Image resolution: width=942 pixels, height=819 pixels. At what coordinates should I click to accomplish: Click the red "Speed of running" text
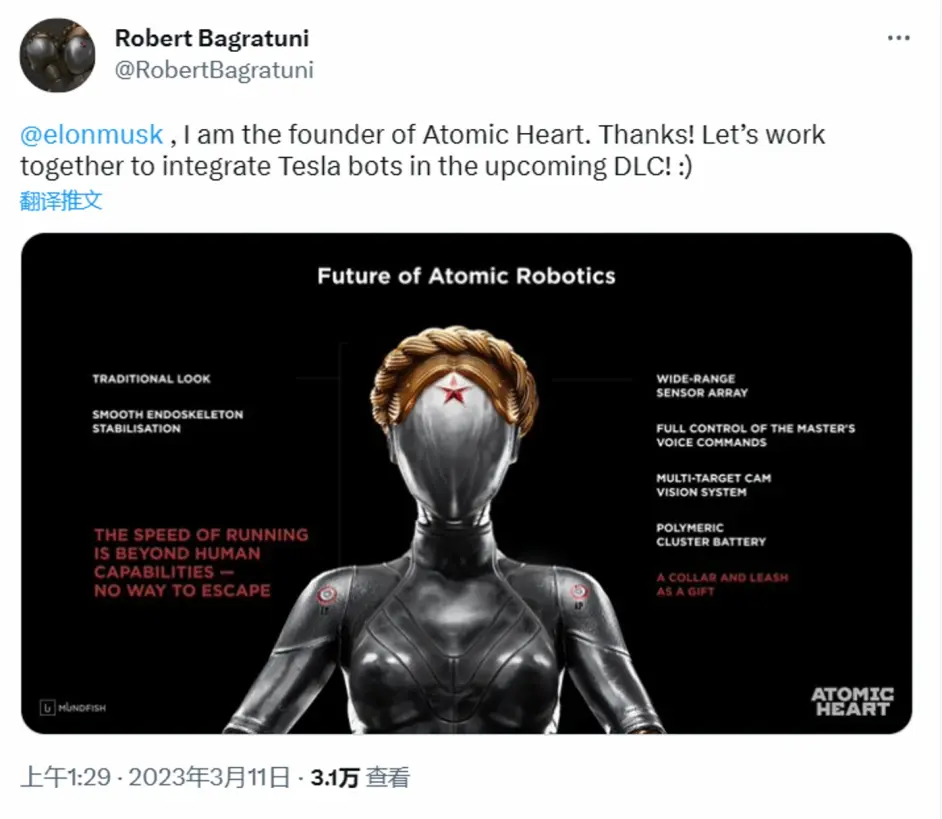200,562
